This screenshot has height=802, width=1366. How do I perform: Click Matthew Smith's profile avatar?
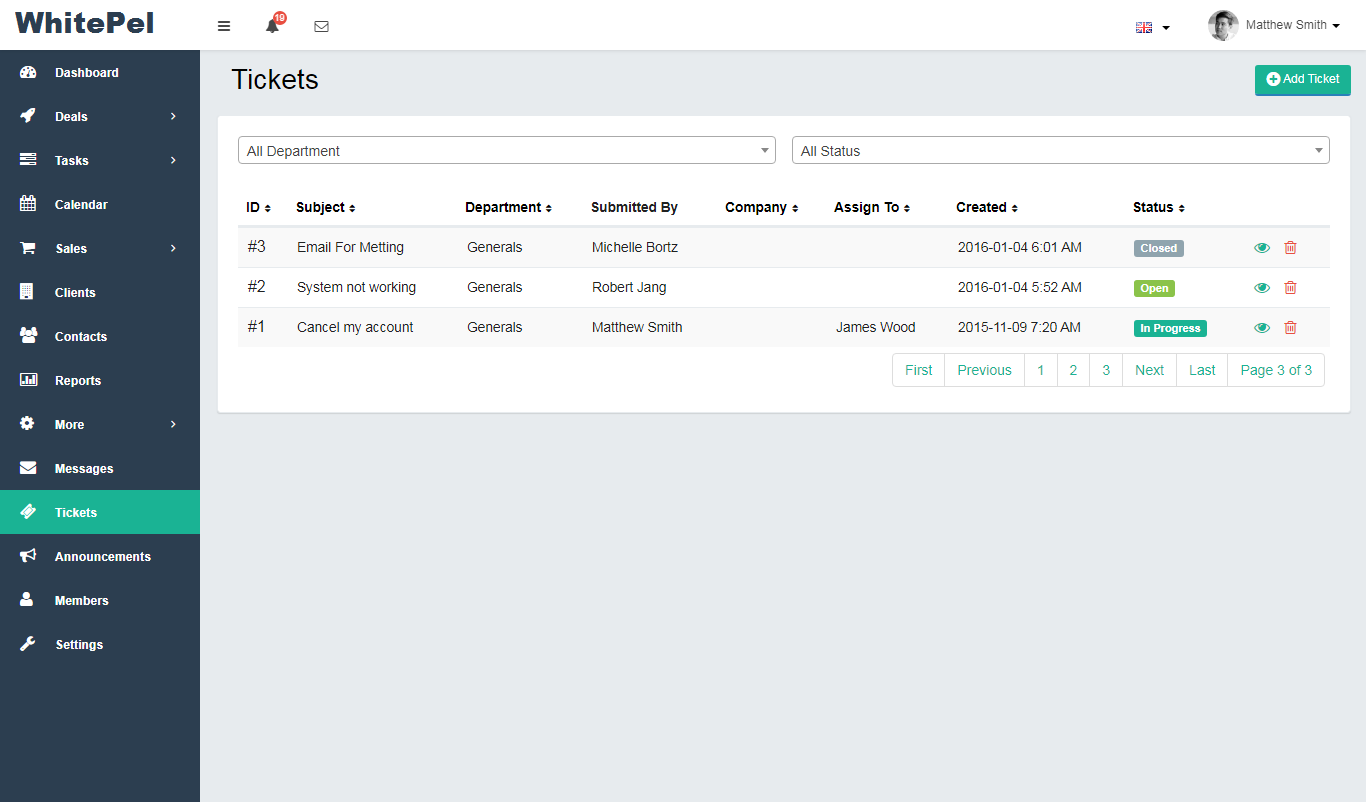(x=1223, y=25)
